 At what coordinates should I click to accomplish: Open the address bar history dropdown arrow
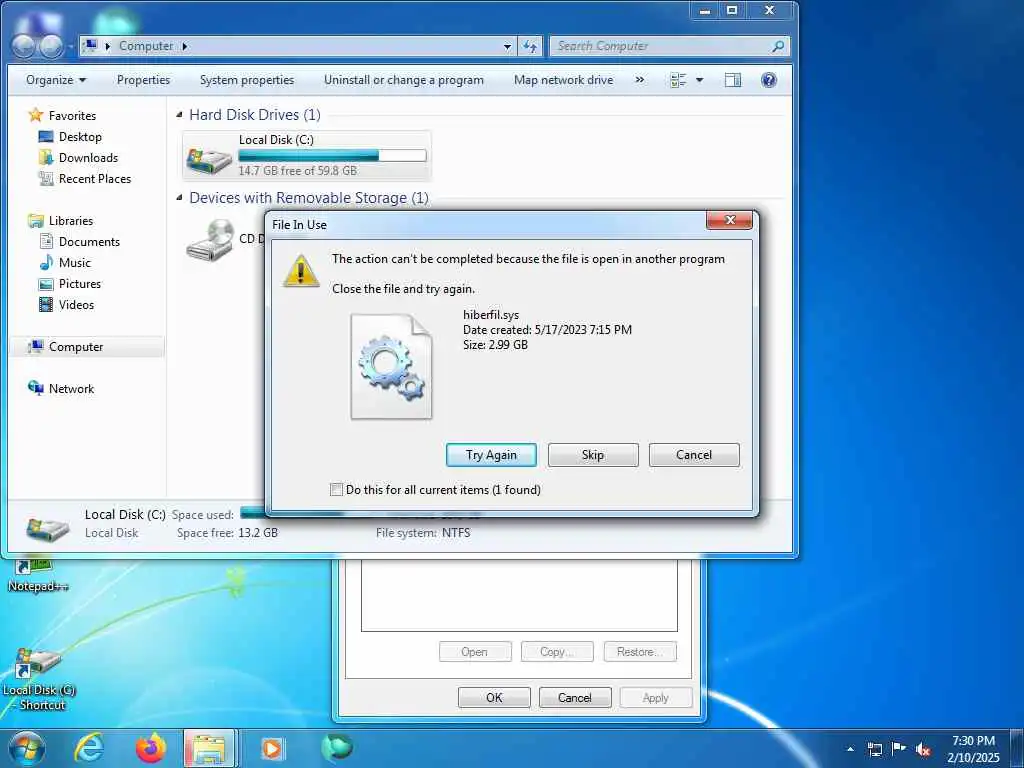(507, 46)
